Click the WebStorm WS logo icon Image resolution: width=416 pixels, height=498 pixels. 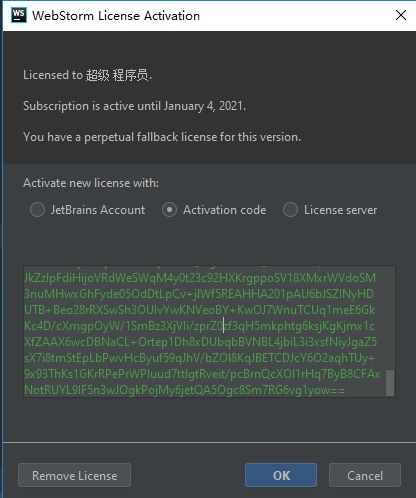pyautogui.click(x=19, y=15)
